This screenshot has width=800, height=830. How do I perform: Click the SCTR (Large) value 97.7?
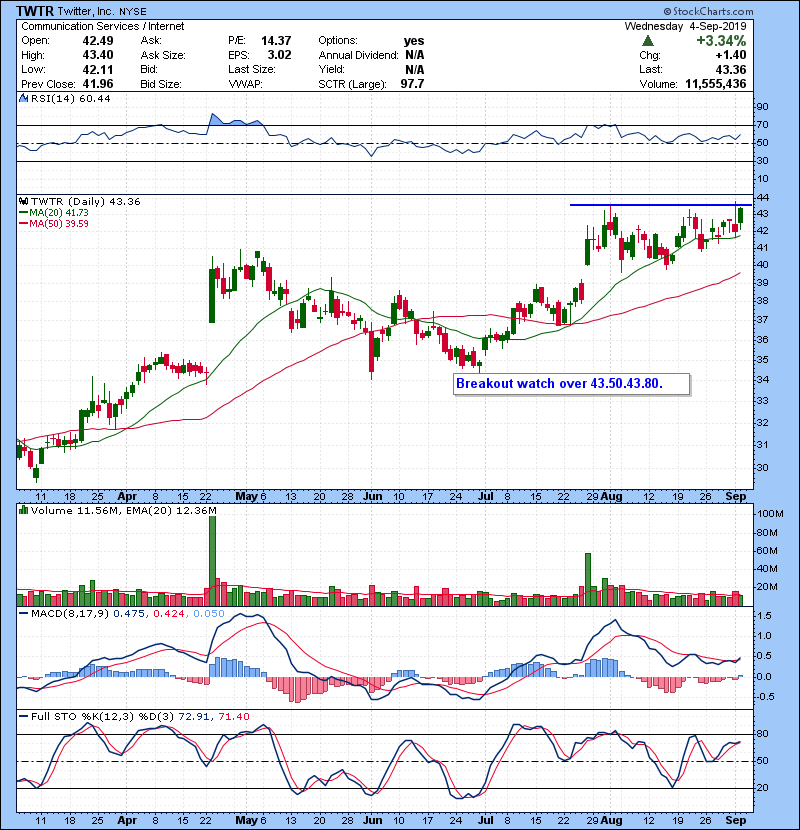pyautogui.click(x=412, y=84)
